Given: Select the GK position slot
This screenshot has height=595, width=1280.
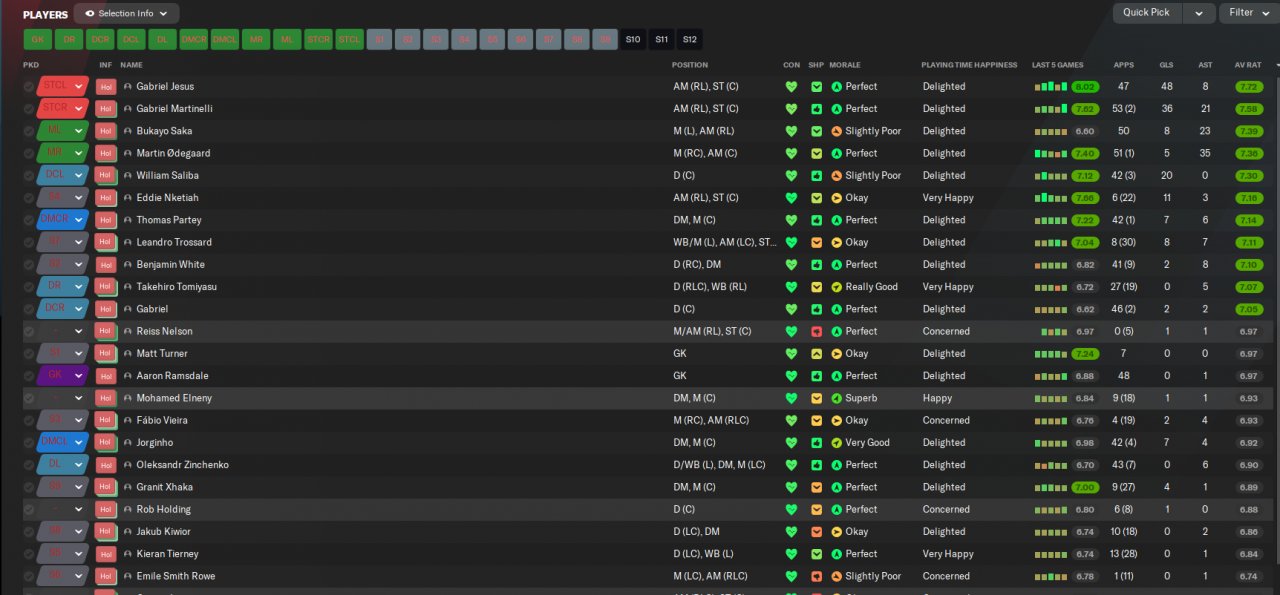Looking at the screenshot, I should point(38,40).
